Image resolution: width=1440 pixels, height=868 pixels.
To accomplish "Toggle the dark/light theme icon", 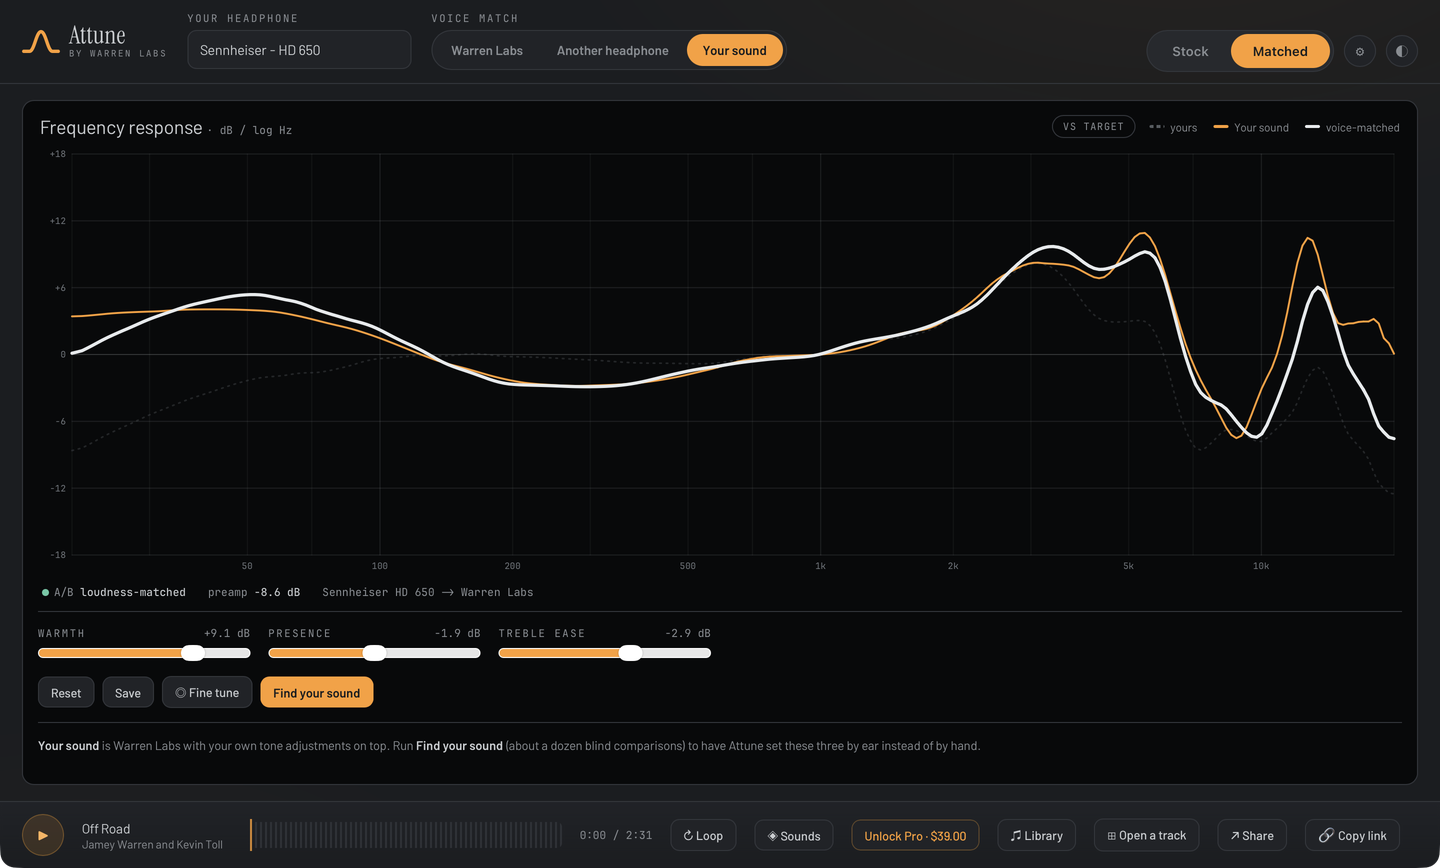I will coord(1402,51).
